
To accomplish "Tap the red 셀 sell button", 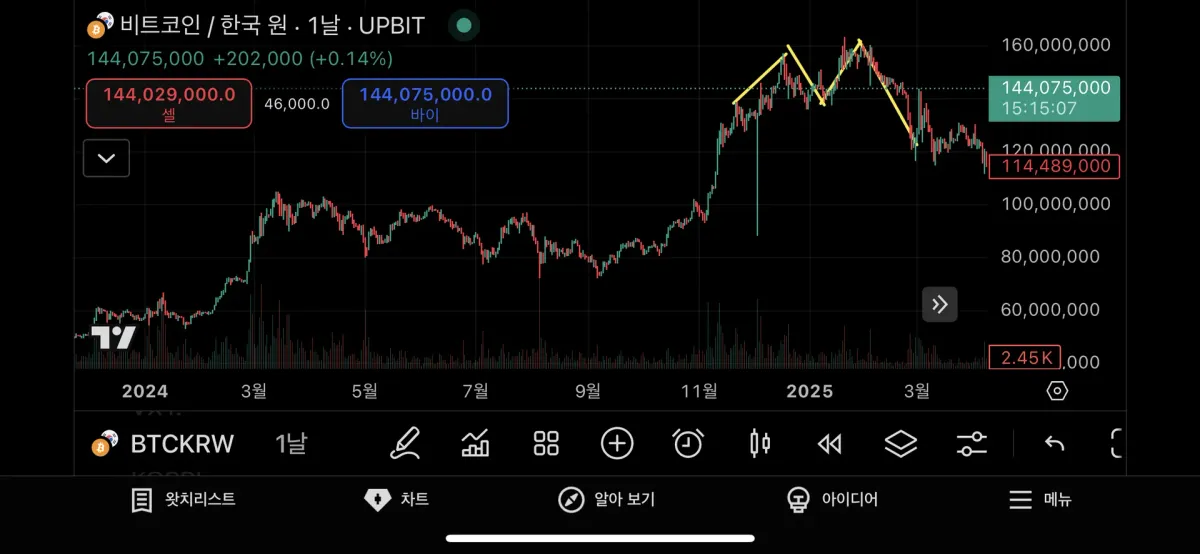I will pyautogui.click(x=169, y=104).
